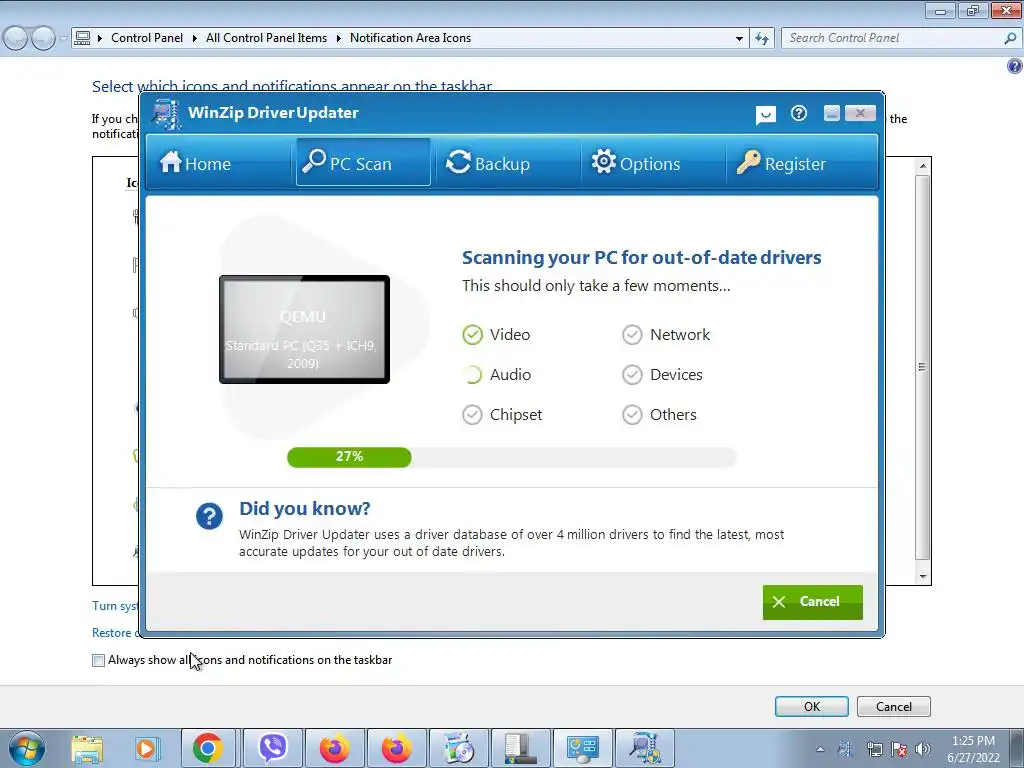The image size is (1024, 768).
Task: Open the first Firefox taskbar icon
Action: pyautogui.click(x=334, y=748)
